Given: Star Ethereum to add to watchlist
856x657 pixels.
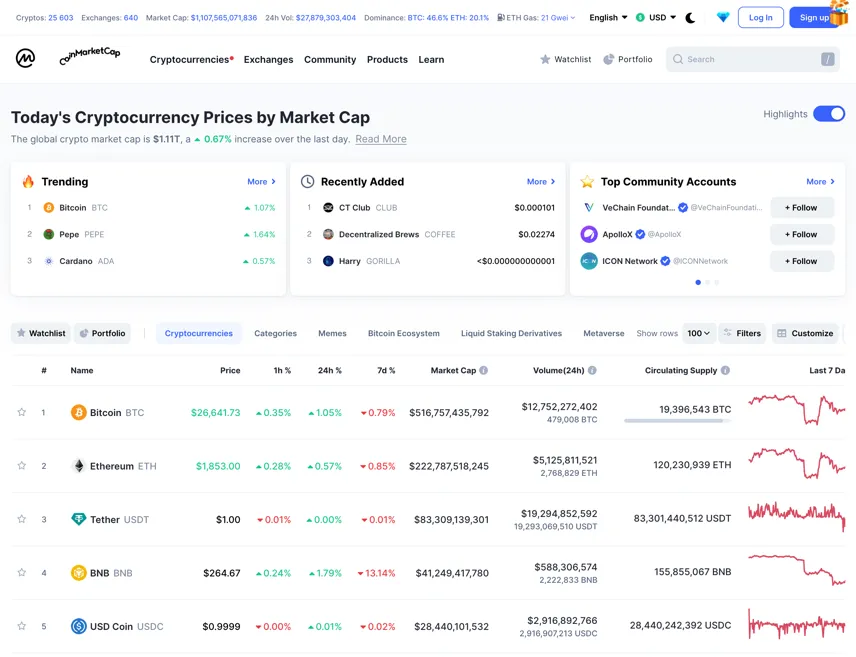Looking at the screenshot, I should point(21,466).
